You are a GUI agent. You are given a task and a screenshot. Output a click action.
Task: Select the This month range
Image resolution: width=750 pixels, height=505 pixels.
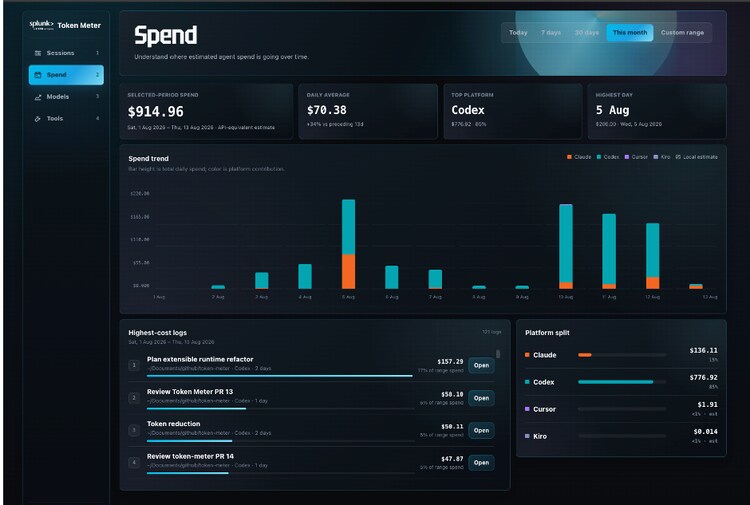[x=630, y=33]
